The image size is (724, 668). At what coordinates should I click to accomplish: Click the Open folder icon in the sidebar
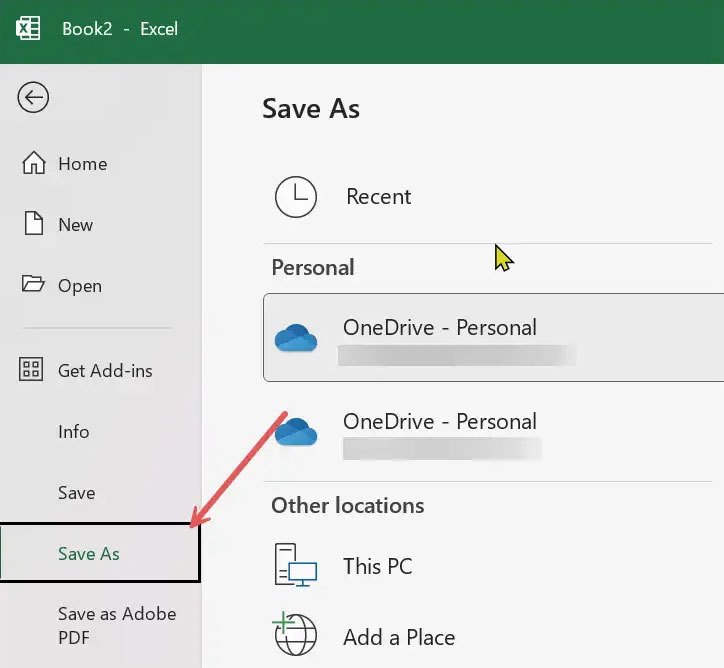(33, 286)
